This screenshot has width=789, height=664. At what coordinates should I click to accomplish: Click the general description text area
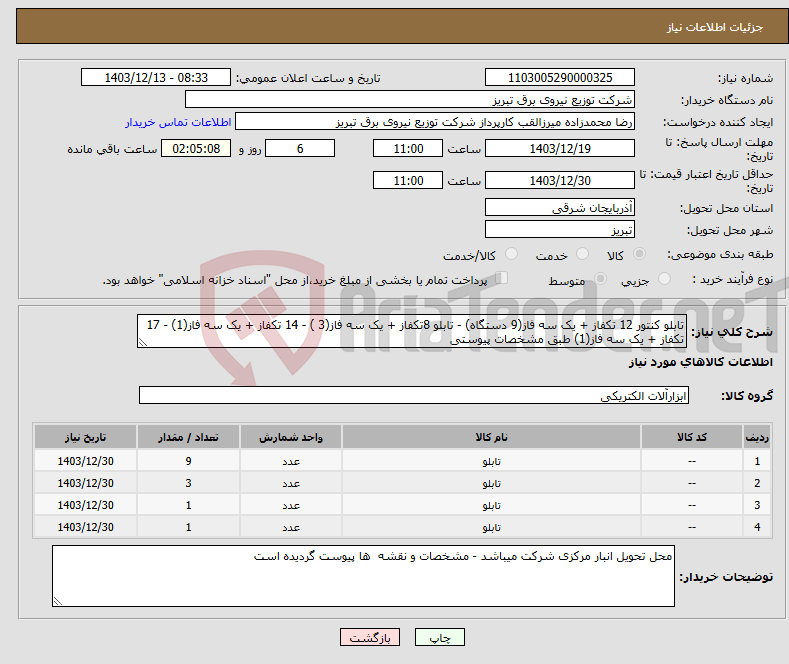(x=412, y=331)
